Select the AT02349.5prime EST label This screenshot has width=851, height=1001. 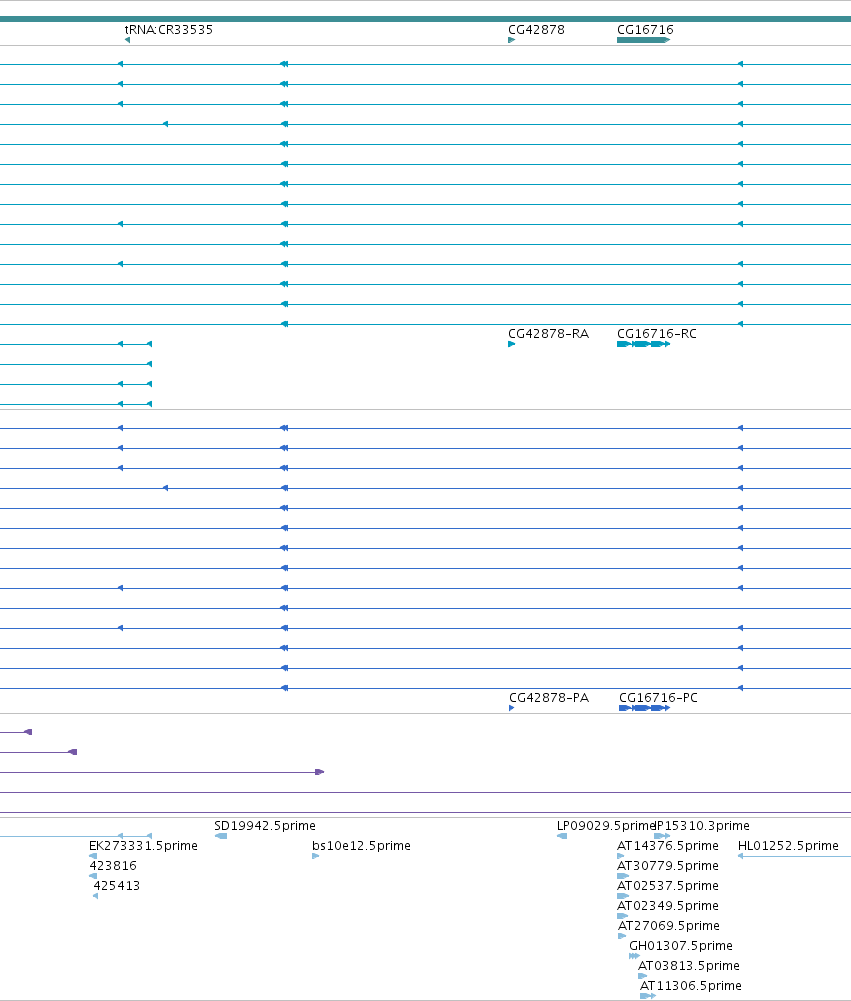(x=668, y=905)
